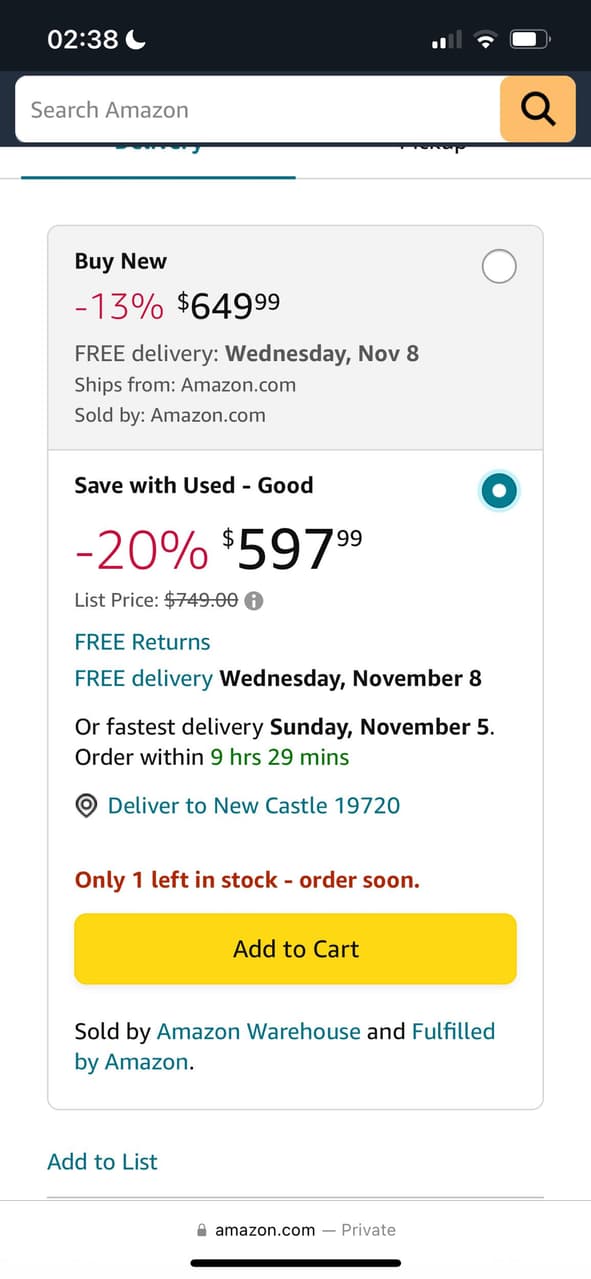Viewport: 591px width, 1279px height.
Task: Open Amazon Warehouse seller page
Action: pyautogui.click(x=259, y=1031)
